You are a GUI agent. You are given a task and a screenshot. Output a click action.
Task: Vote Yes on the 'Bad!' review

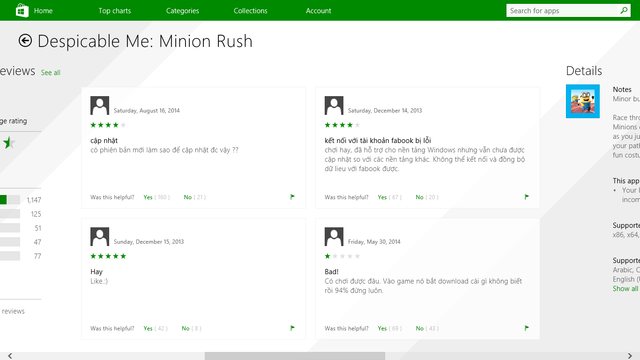click(x=382, y=328)
